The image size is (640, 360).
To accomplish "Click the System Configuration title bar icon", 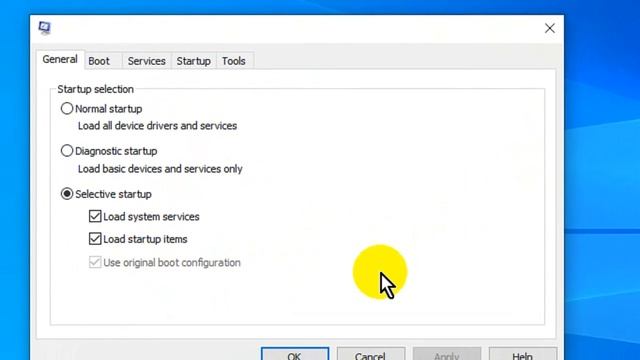I will [44, 28].
